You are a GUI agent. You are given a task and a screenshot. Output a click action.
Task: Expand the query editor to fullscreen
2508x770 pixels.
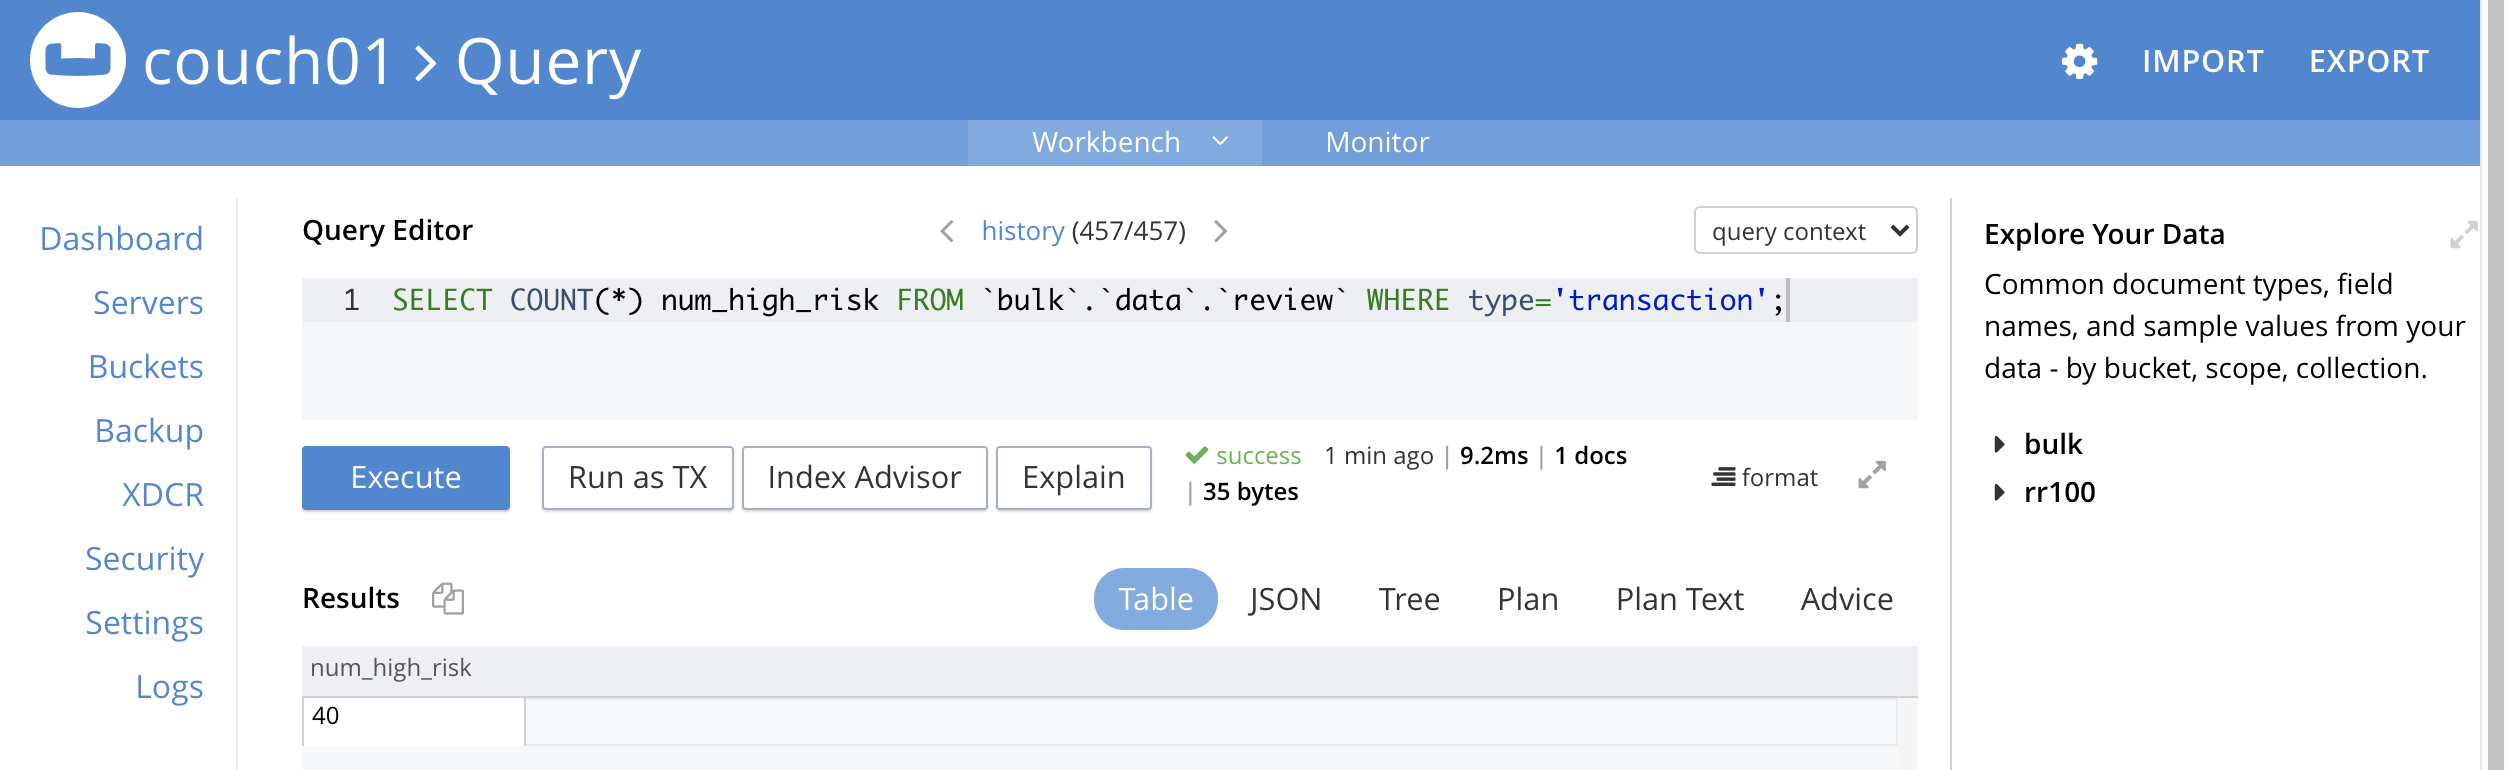(x=1871, y=475)
